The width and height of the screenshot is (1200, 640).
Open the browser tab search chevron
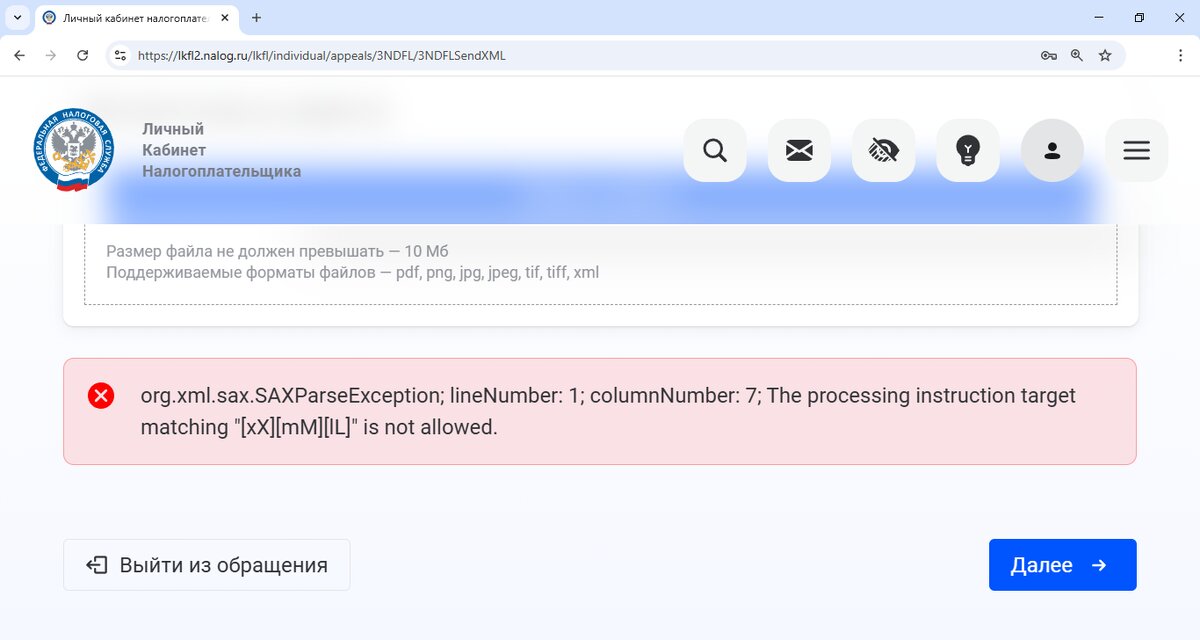click(x=16, y=17)
